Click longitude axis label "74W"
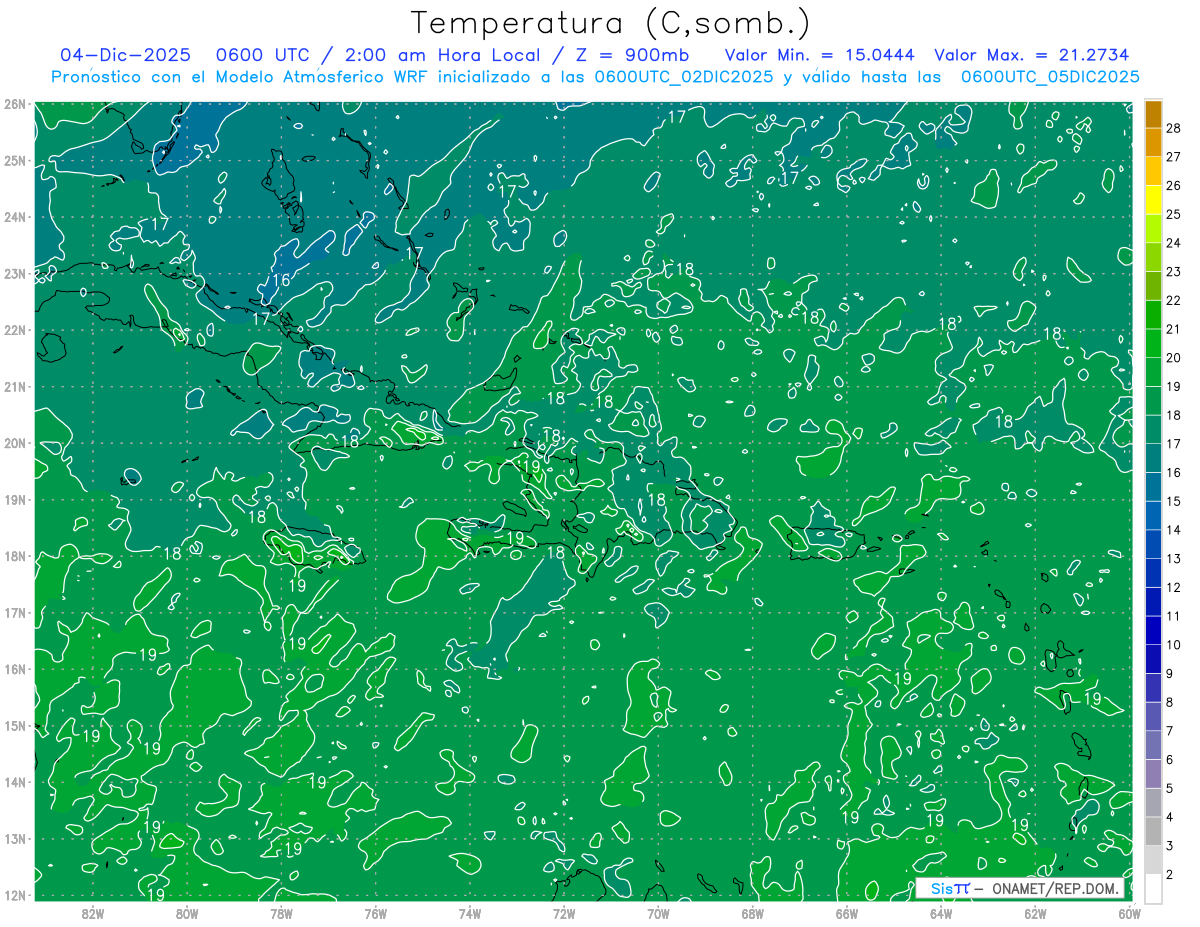This screenshot has height=927, width=1200. (x=470, y=913)
